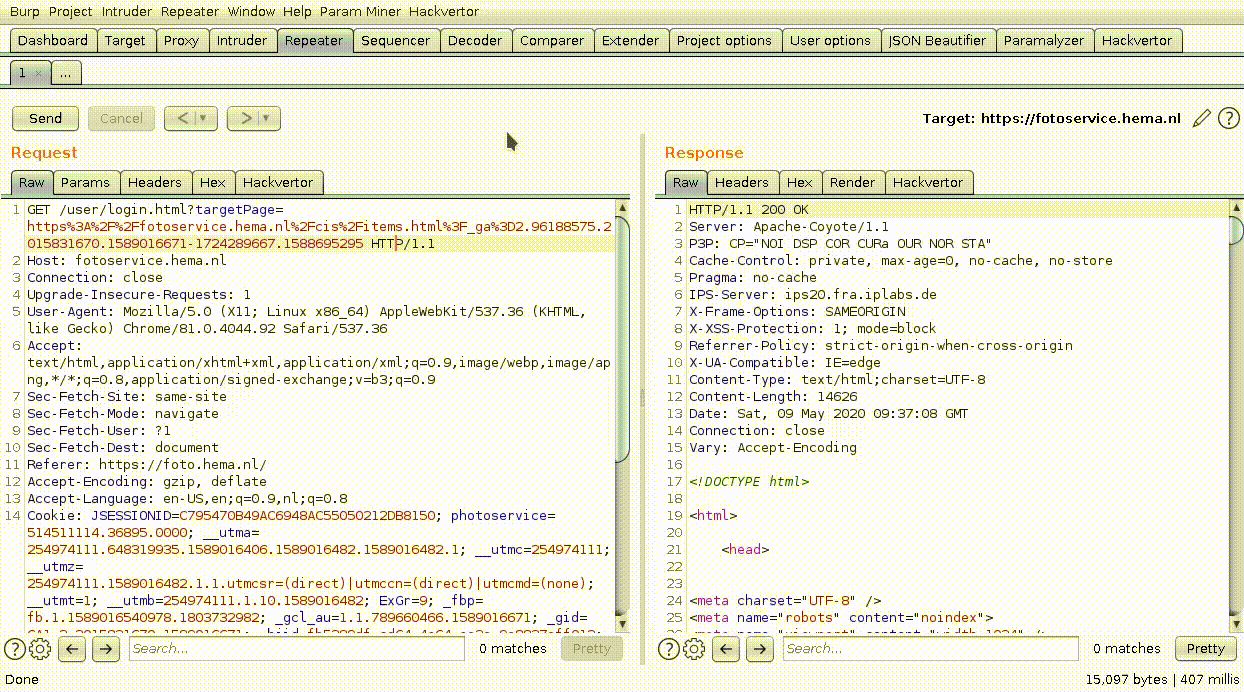The width and height of the screenshot is (1244, 692).
Task: Go forward in request history
Action: tap(247, 118)
